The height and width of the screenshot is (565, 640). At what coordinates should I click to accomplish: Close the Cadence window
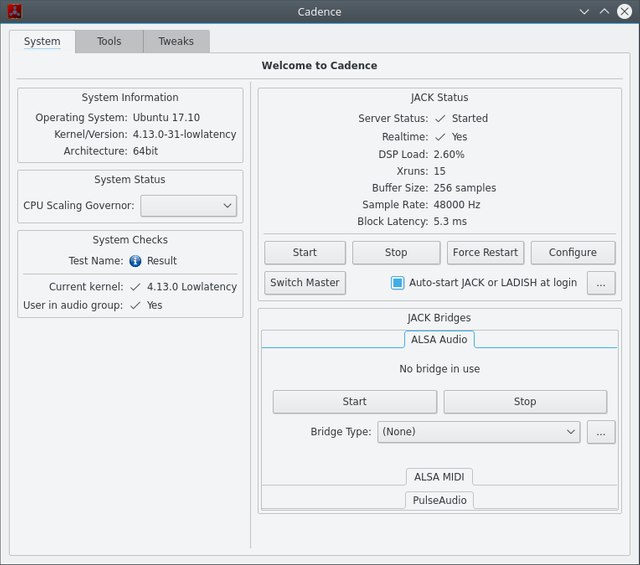click(624, 11)
